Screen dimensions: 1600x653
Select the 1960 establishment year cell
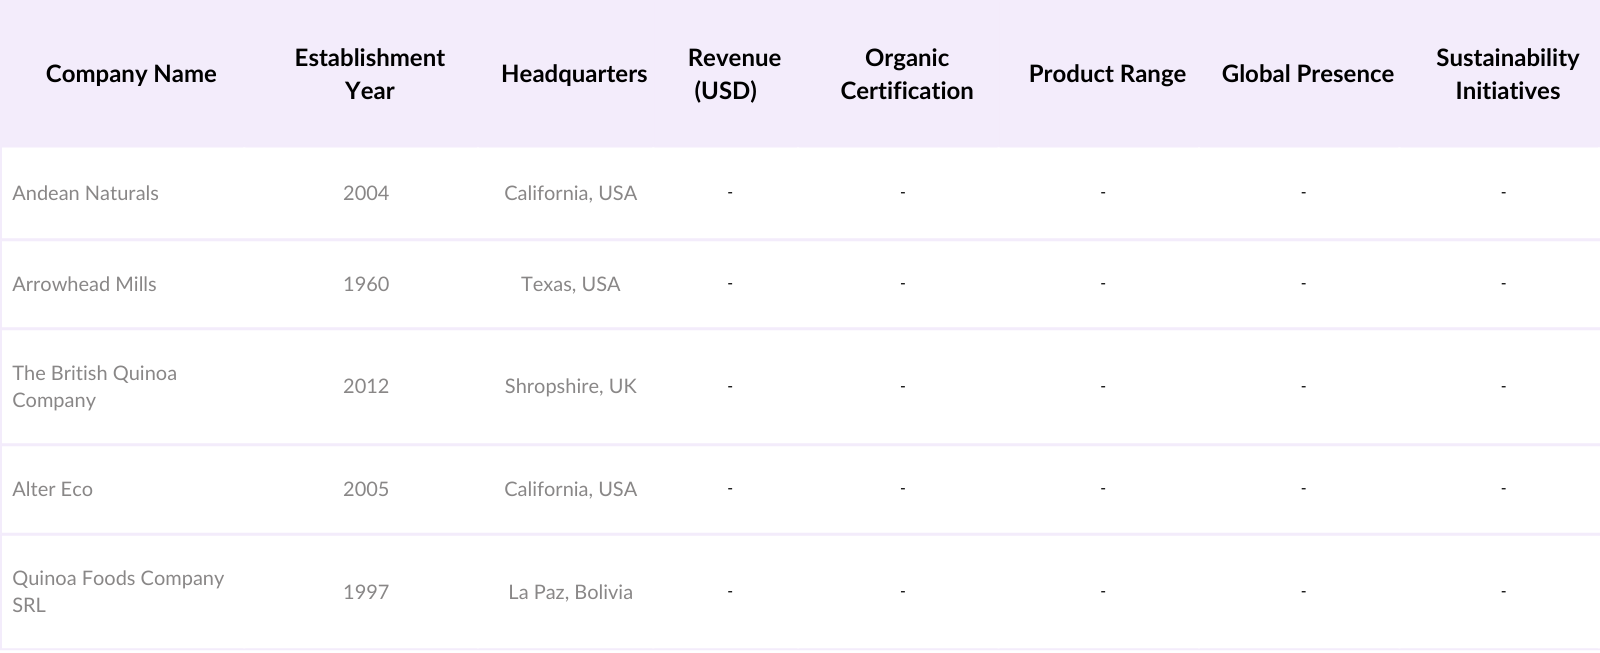366,284
